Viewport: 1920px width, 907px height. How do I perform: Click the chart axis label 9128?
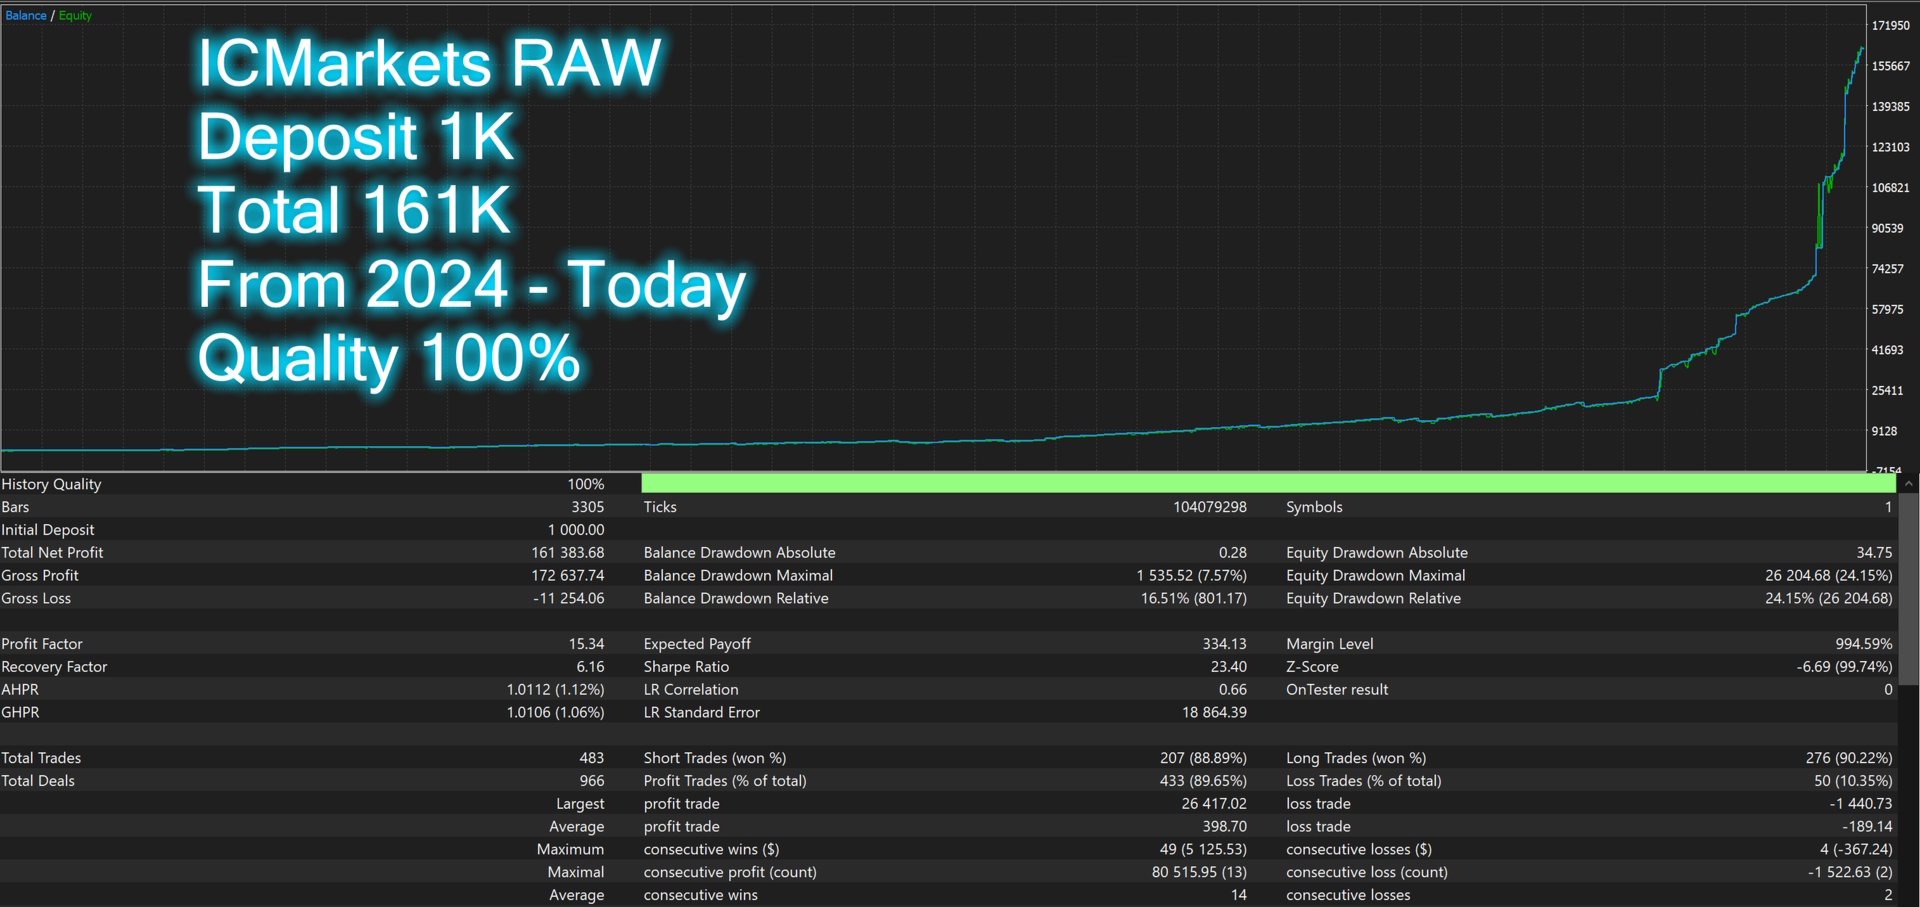(x=1884, y=432)
